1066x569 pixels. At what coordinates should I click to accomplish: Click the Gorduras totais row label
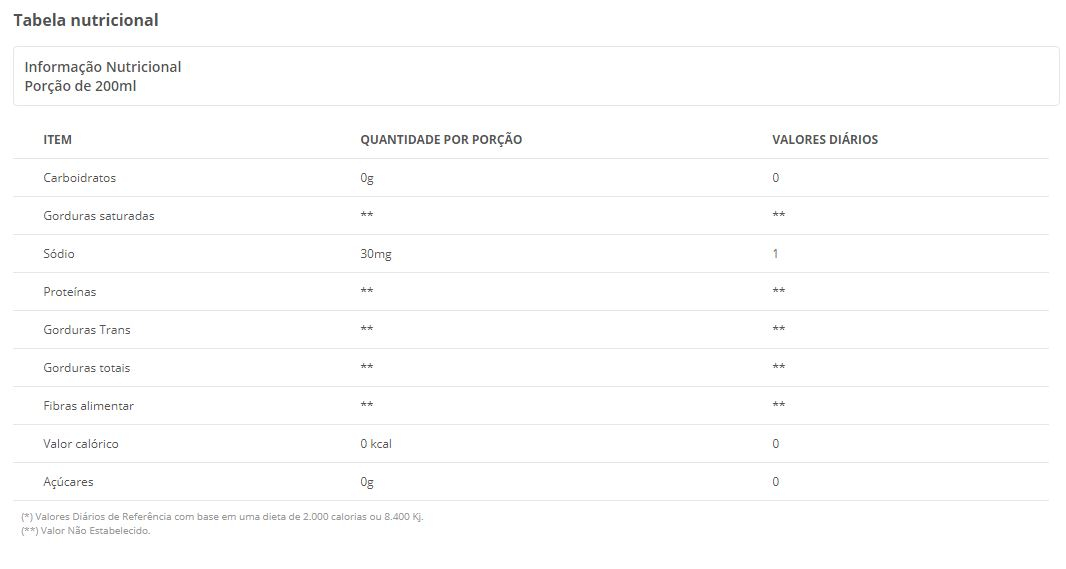[86, 368]
